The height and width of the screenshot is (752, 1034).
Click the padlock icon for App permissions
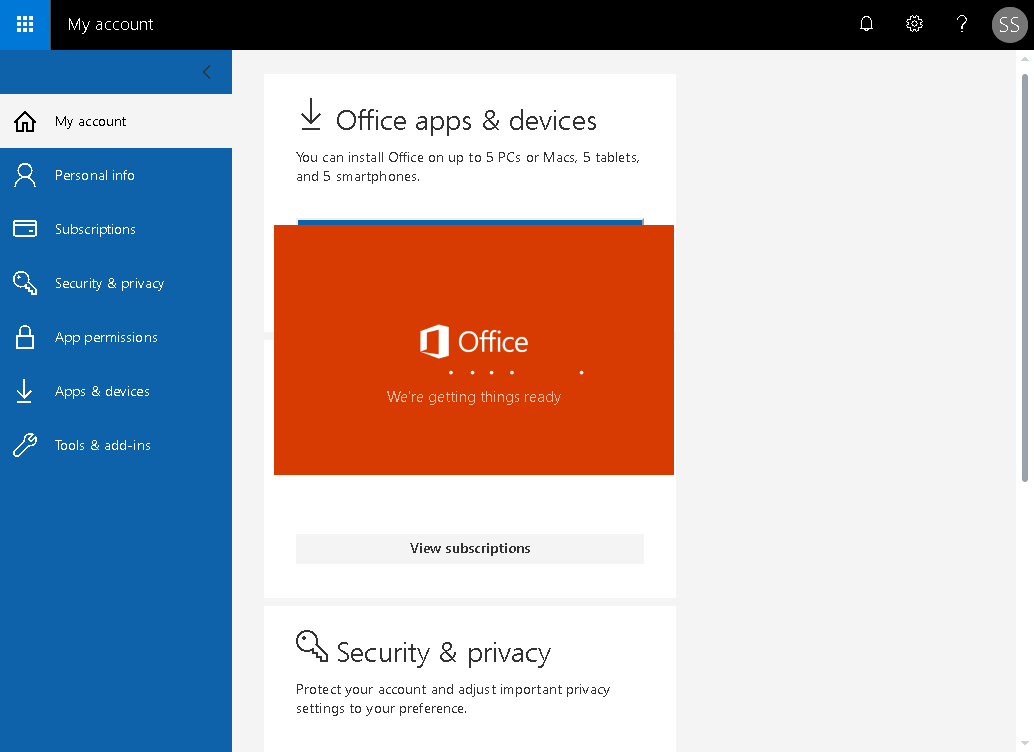click(25, 337)
